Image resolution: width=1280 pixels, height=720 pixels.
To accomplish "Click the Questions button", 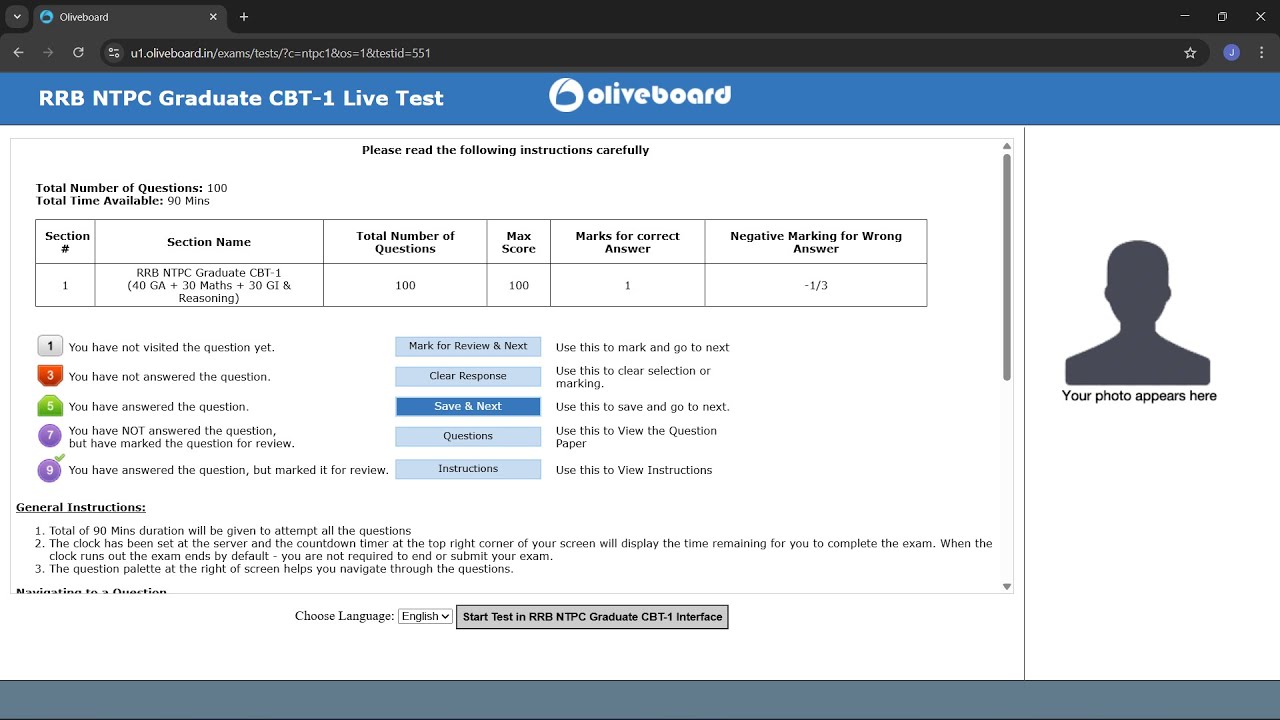I will [x=468, y=436].
